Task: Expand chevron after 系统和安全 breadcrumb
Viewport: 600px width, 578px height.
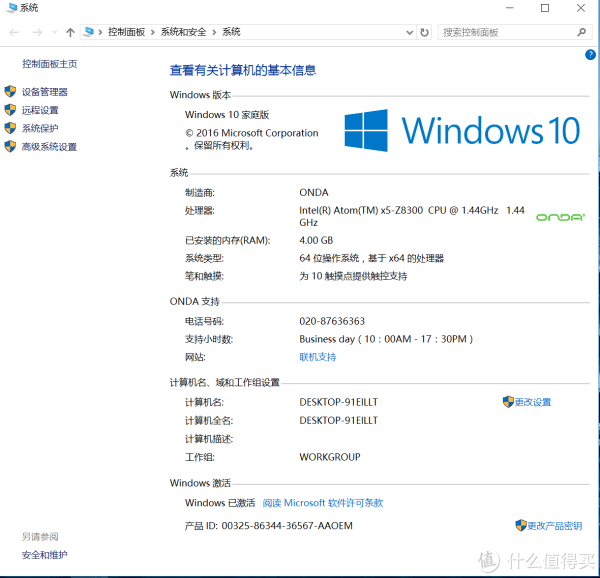Action: pyautogui.click(x=214, y=32)
